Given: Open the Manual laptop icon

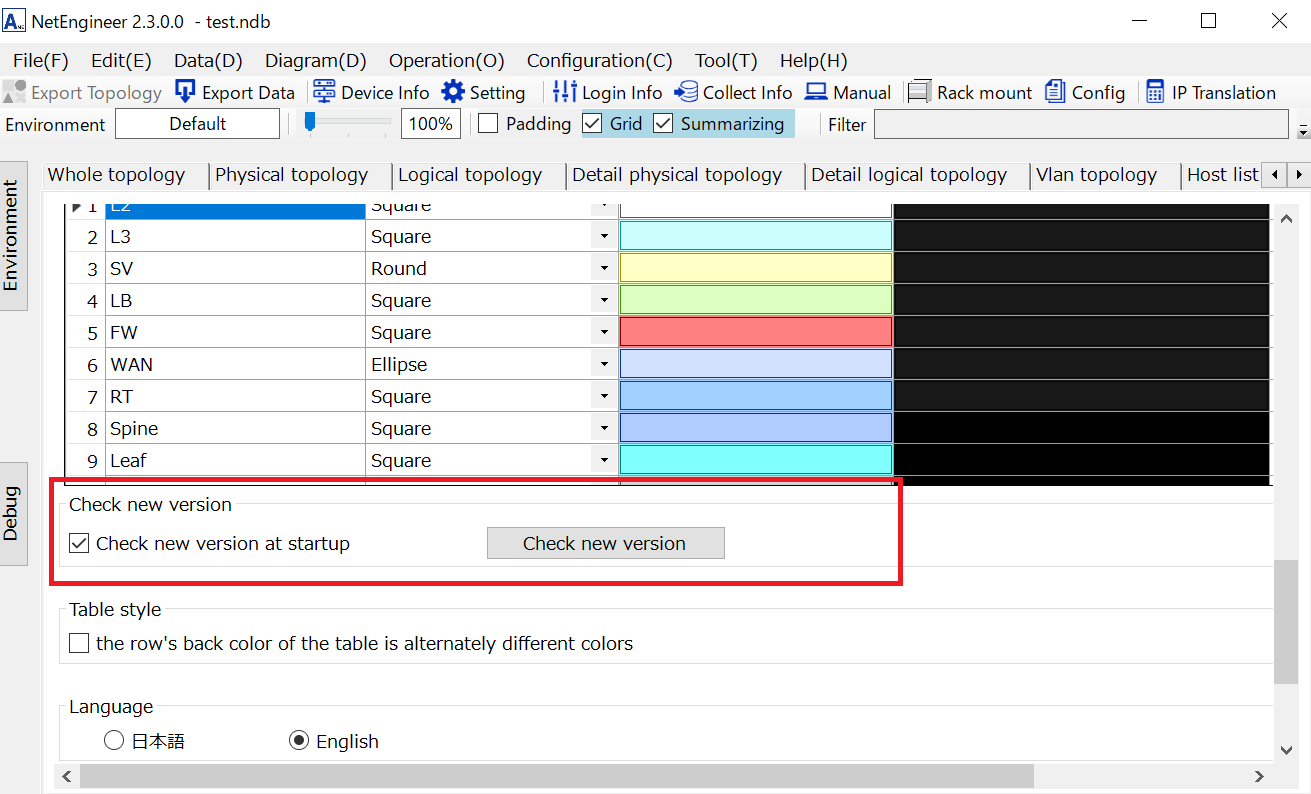Looking at the screenshot, I should (x=816, y=92).
